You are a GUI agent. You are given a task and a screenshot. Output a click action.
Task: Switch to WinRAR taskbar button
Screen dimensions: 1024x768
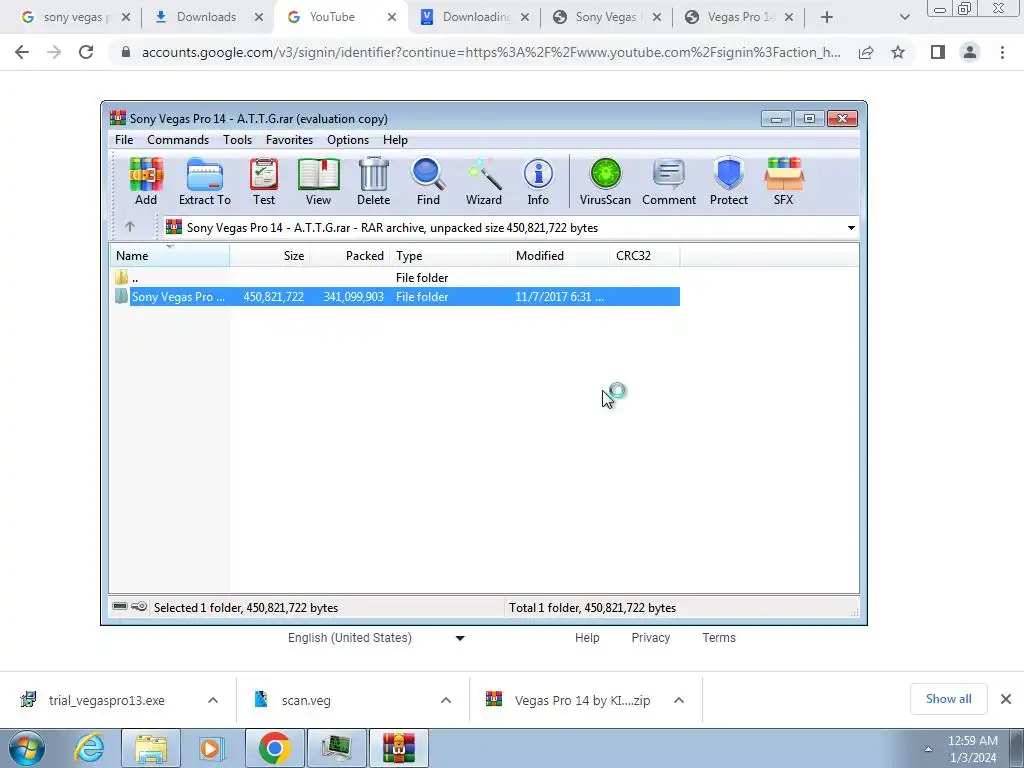[399, 748]
